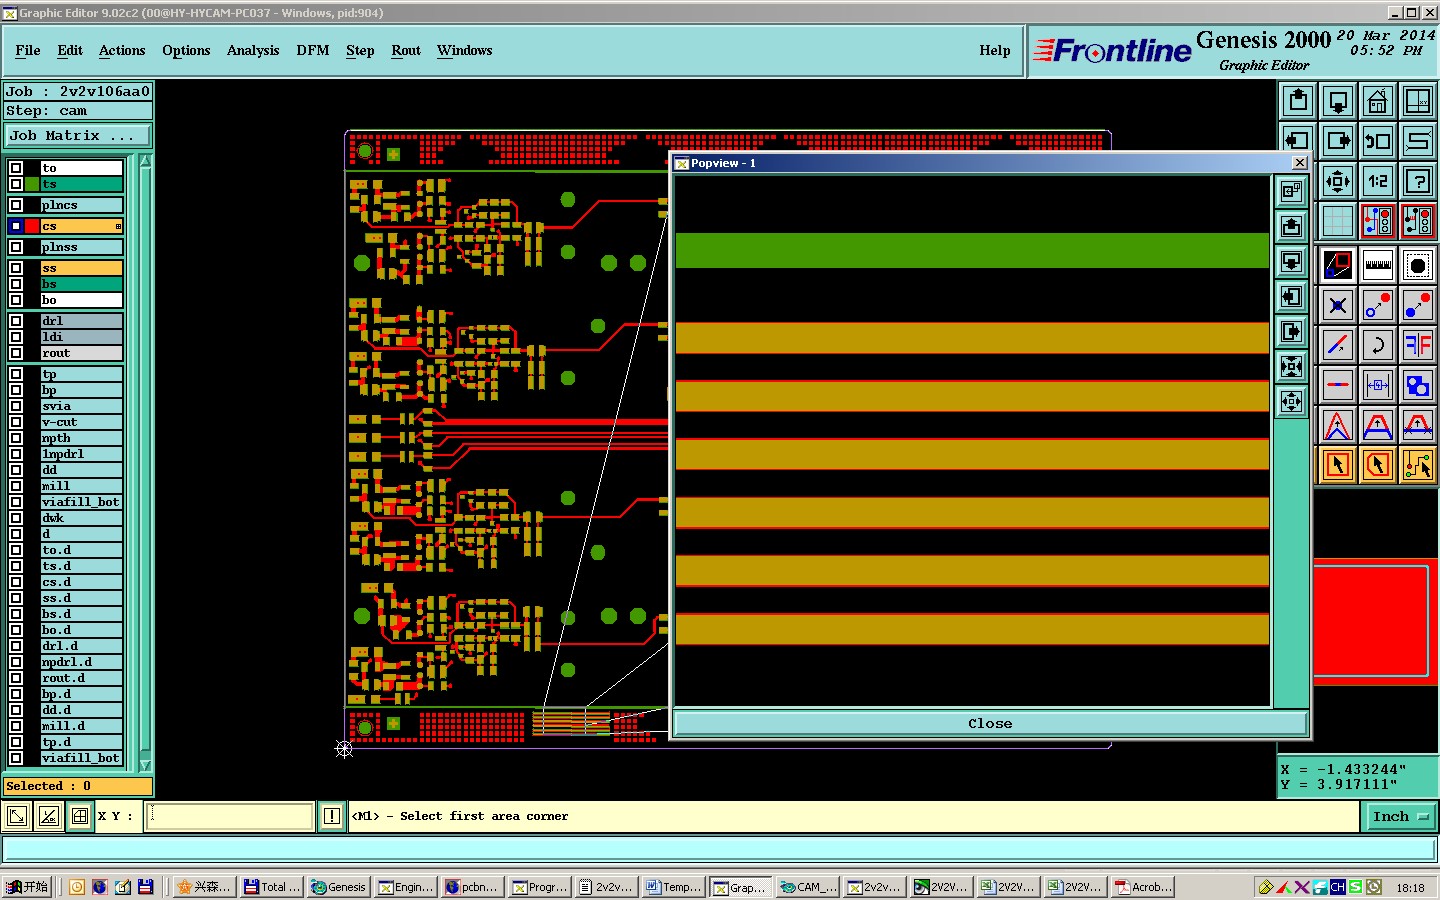Open the File menu
The image size is (1440, 900).
click(x=28, y=50)
